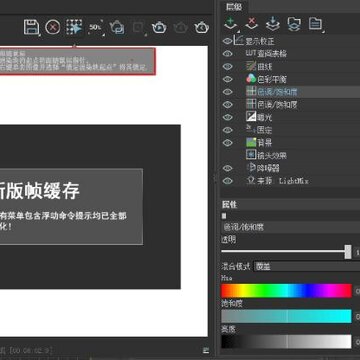Hide the 曲线 curves layer
The image size is (360, 360).
coord(227,66)
